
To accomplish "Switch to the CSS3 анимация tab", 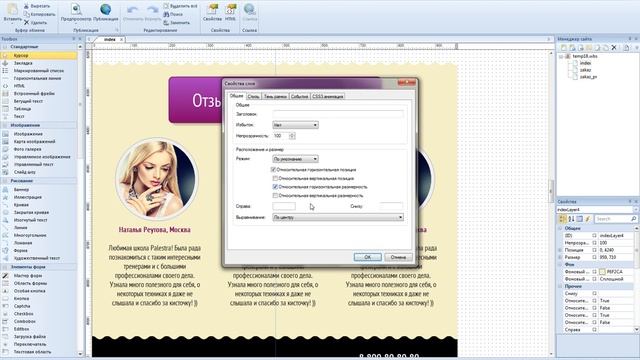I will click(328, 96).
